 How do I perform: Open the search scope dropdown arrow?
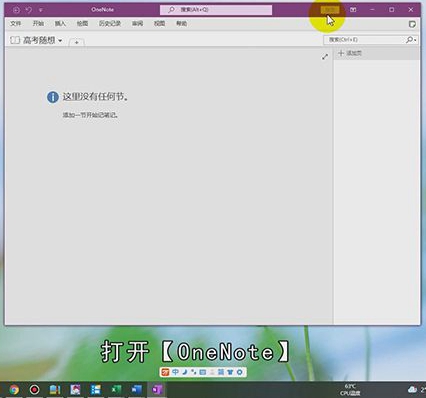pos(415,40)
